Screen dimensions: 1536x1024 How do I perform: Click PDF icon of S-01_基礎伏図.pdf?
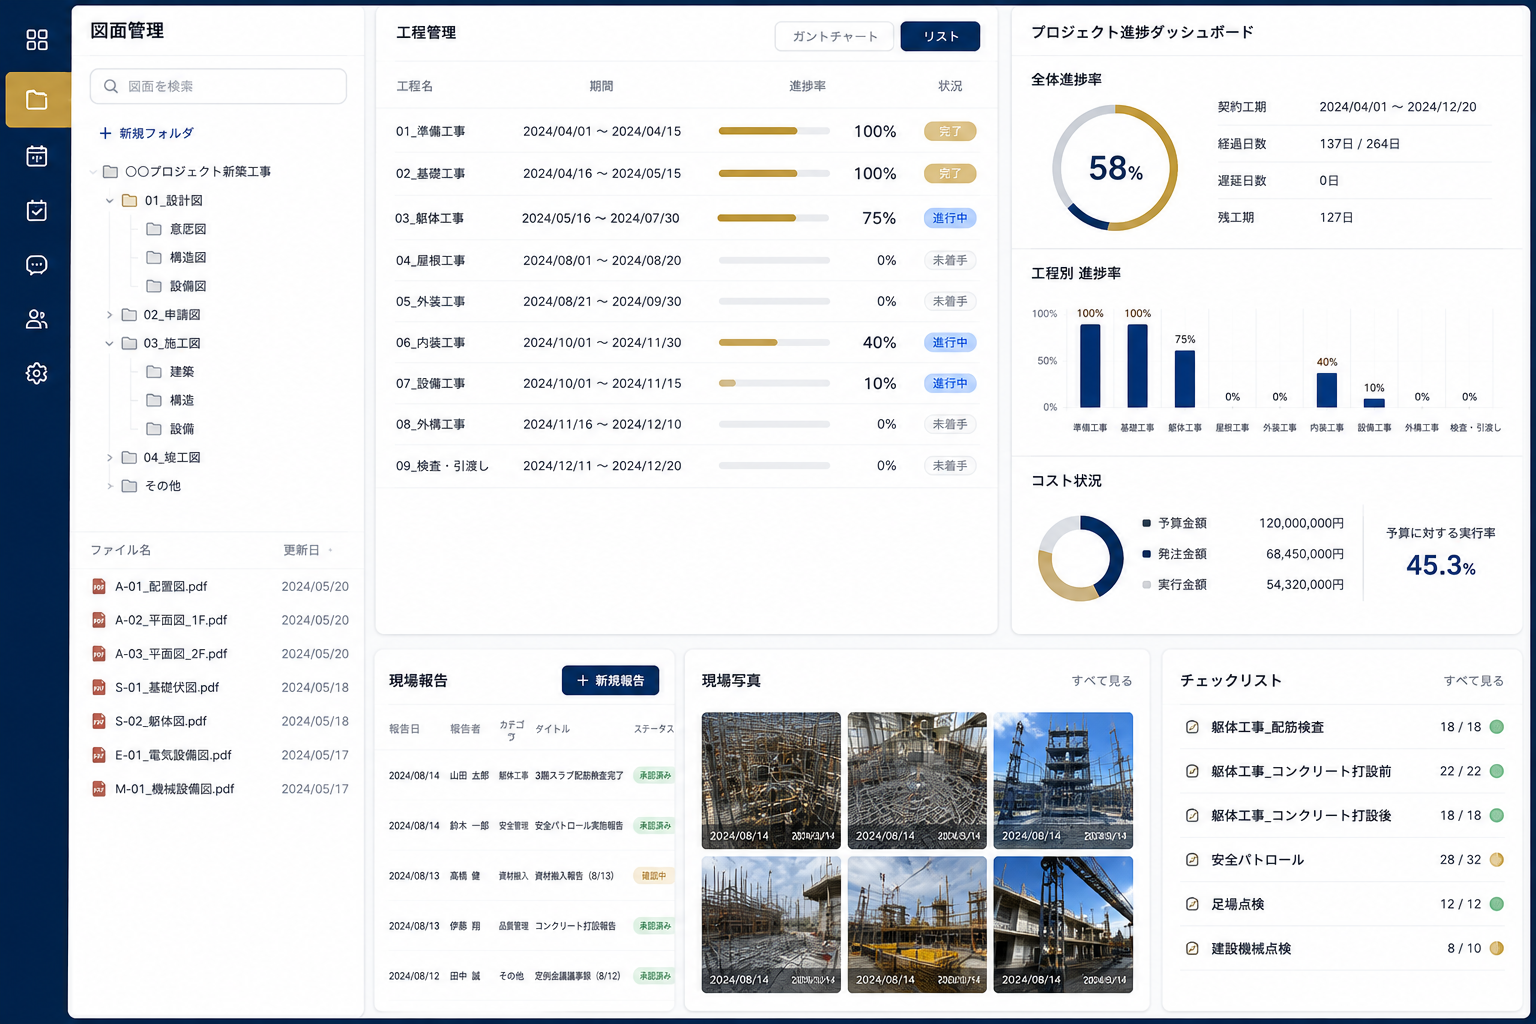[99, 688]
